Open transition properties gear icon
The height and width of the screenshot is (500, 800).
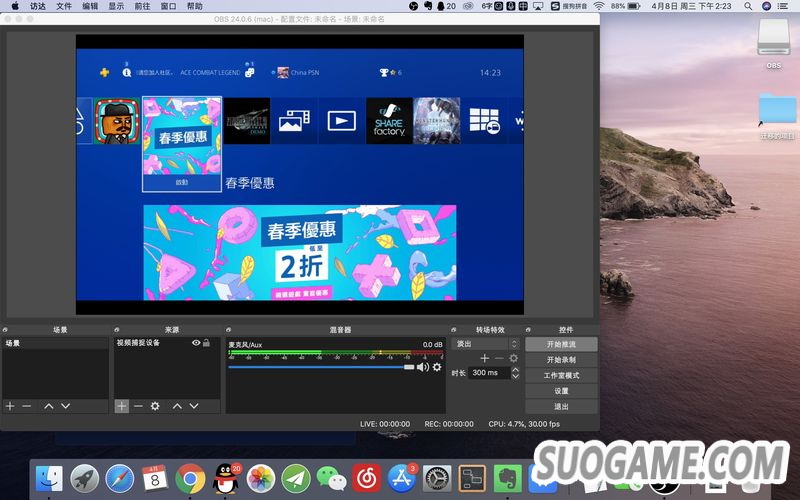513,359
